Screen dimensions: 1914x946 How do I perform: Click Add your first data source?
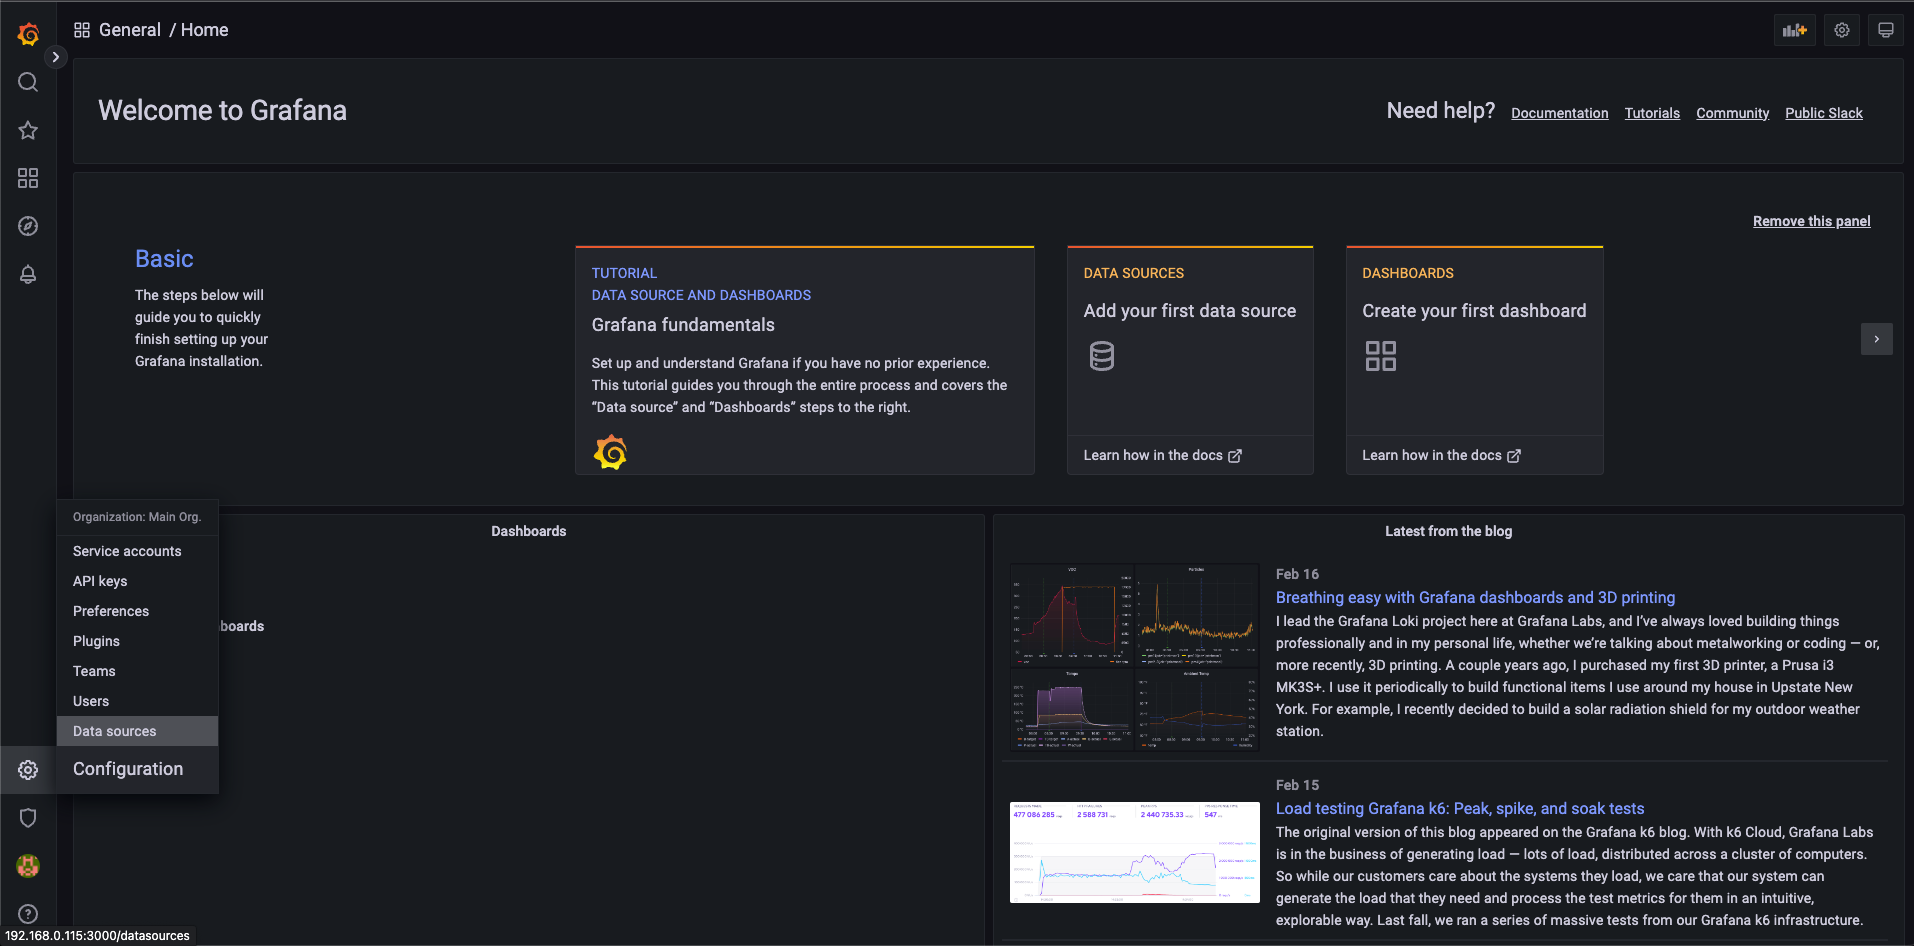click(x=1190, y=311)
